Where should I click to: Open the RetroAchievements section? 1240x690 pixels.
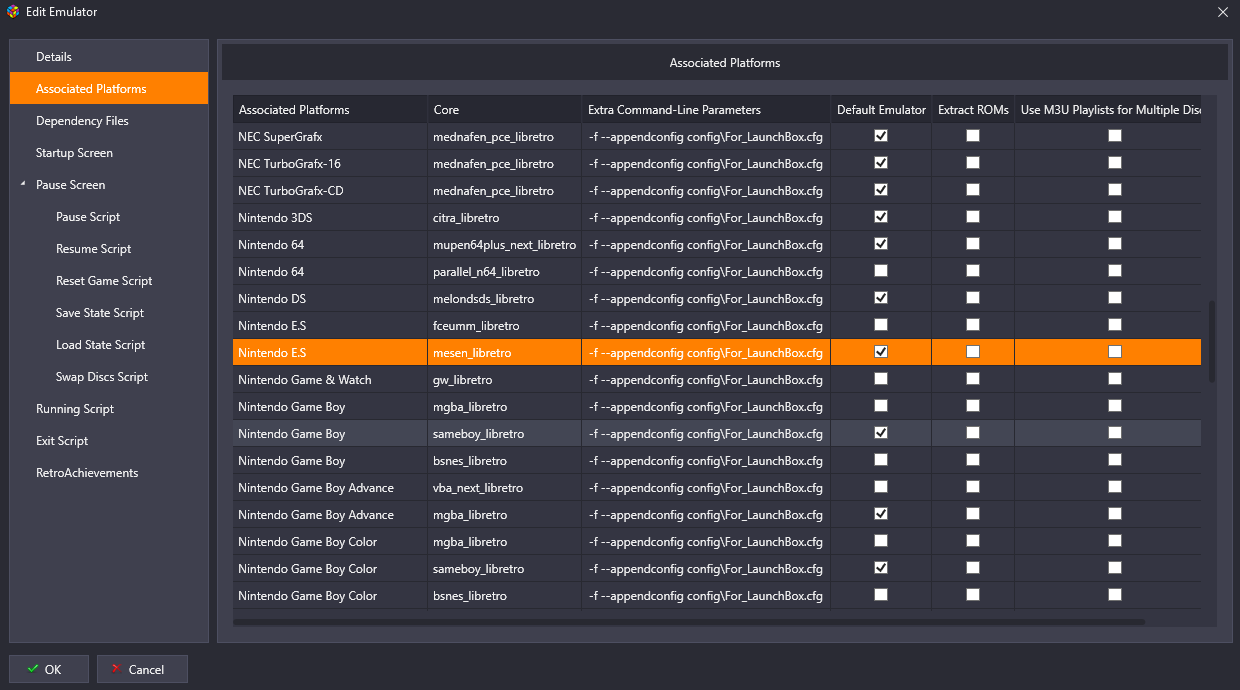pyautogui.click(x=87, y=473)
